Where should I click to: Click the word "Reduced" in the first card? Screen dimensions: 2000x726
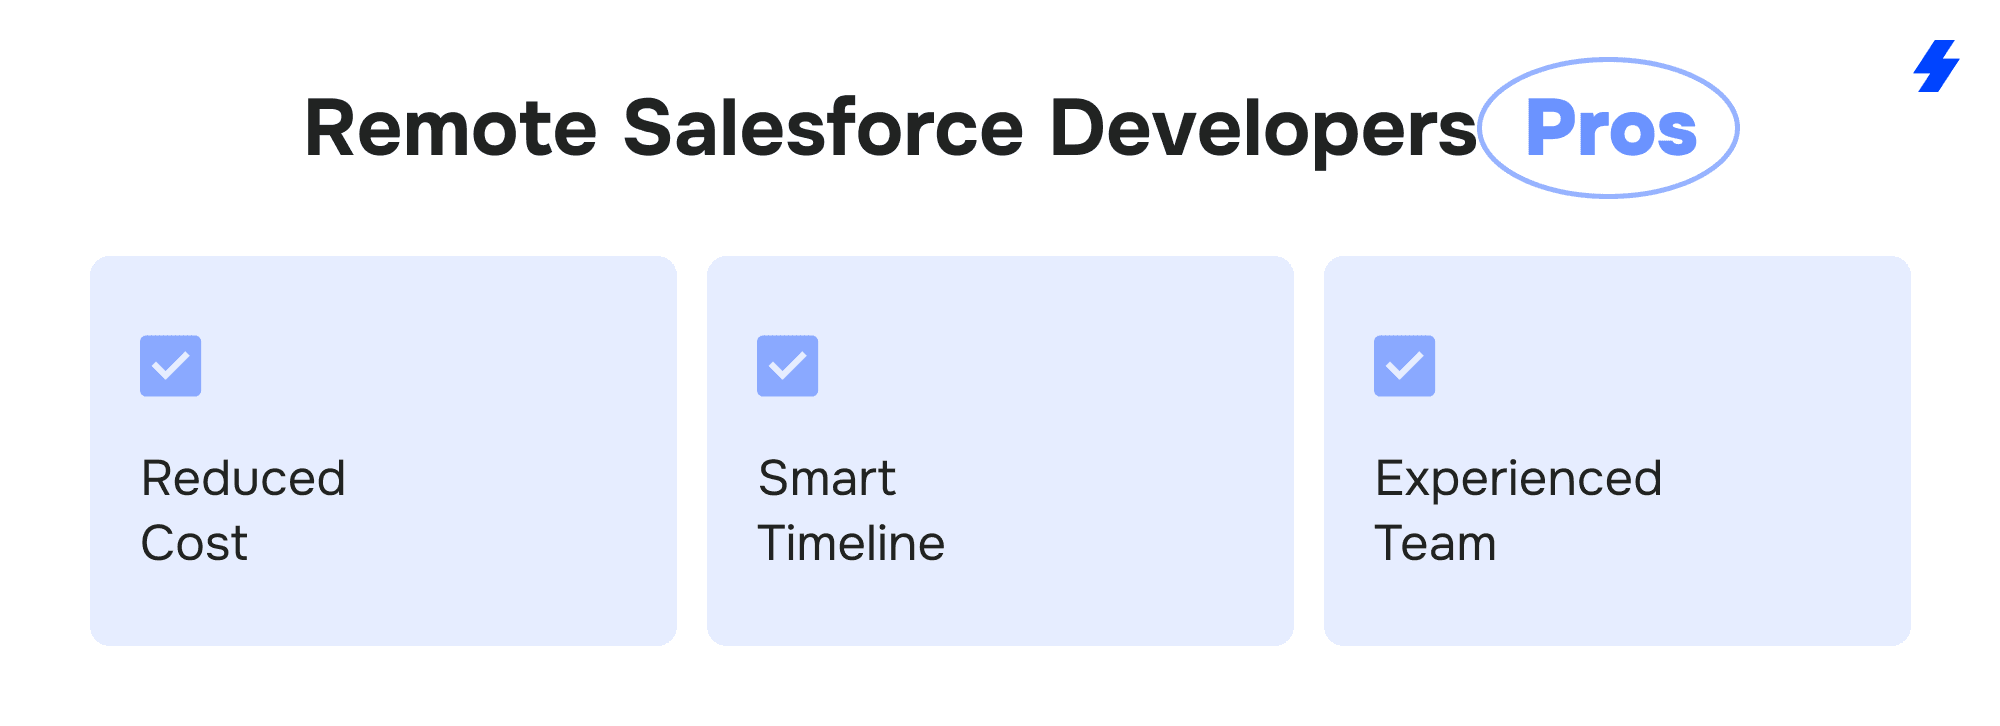243,478
